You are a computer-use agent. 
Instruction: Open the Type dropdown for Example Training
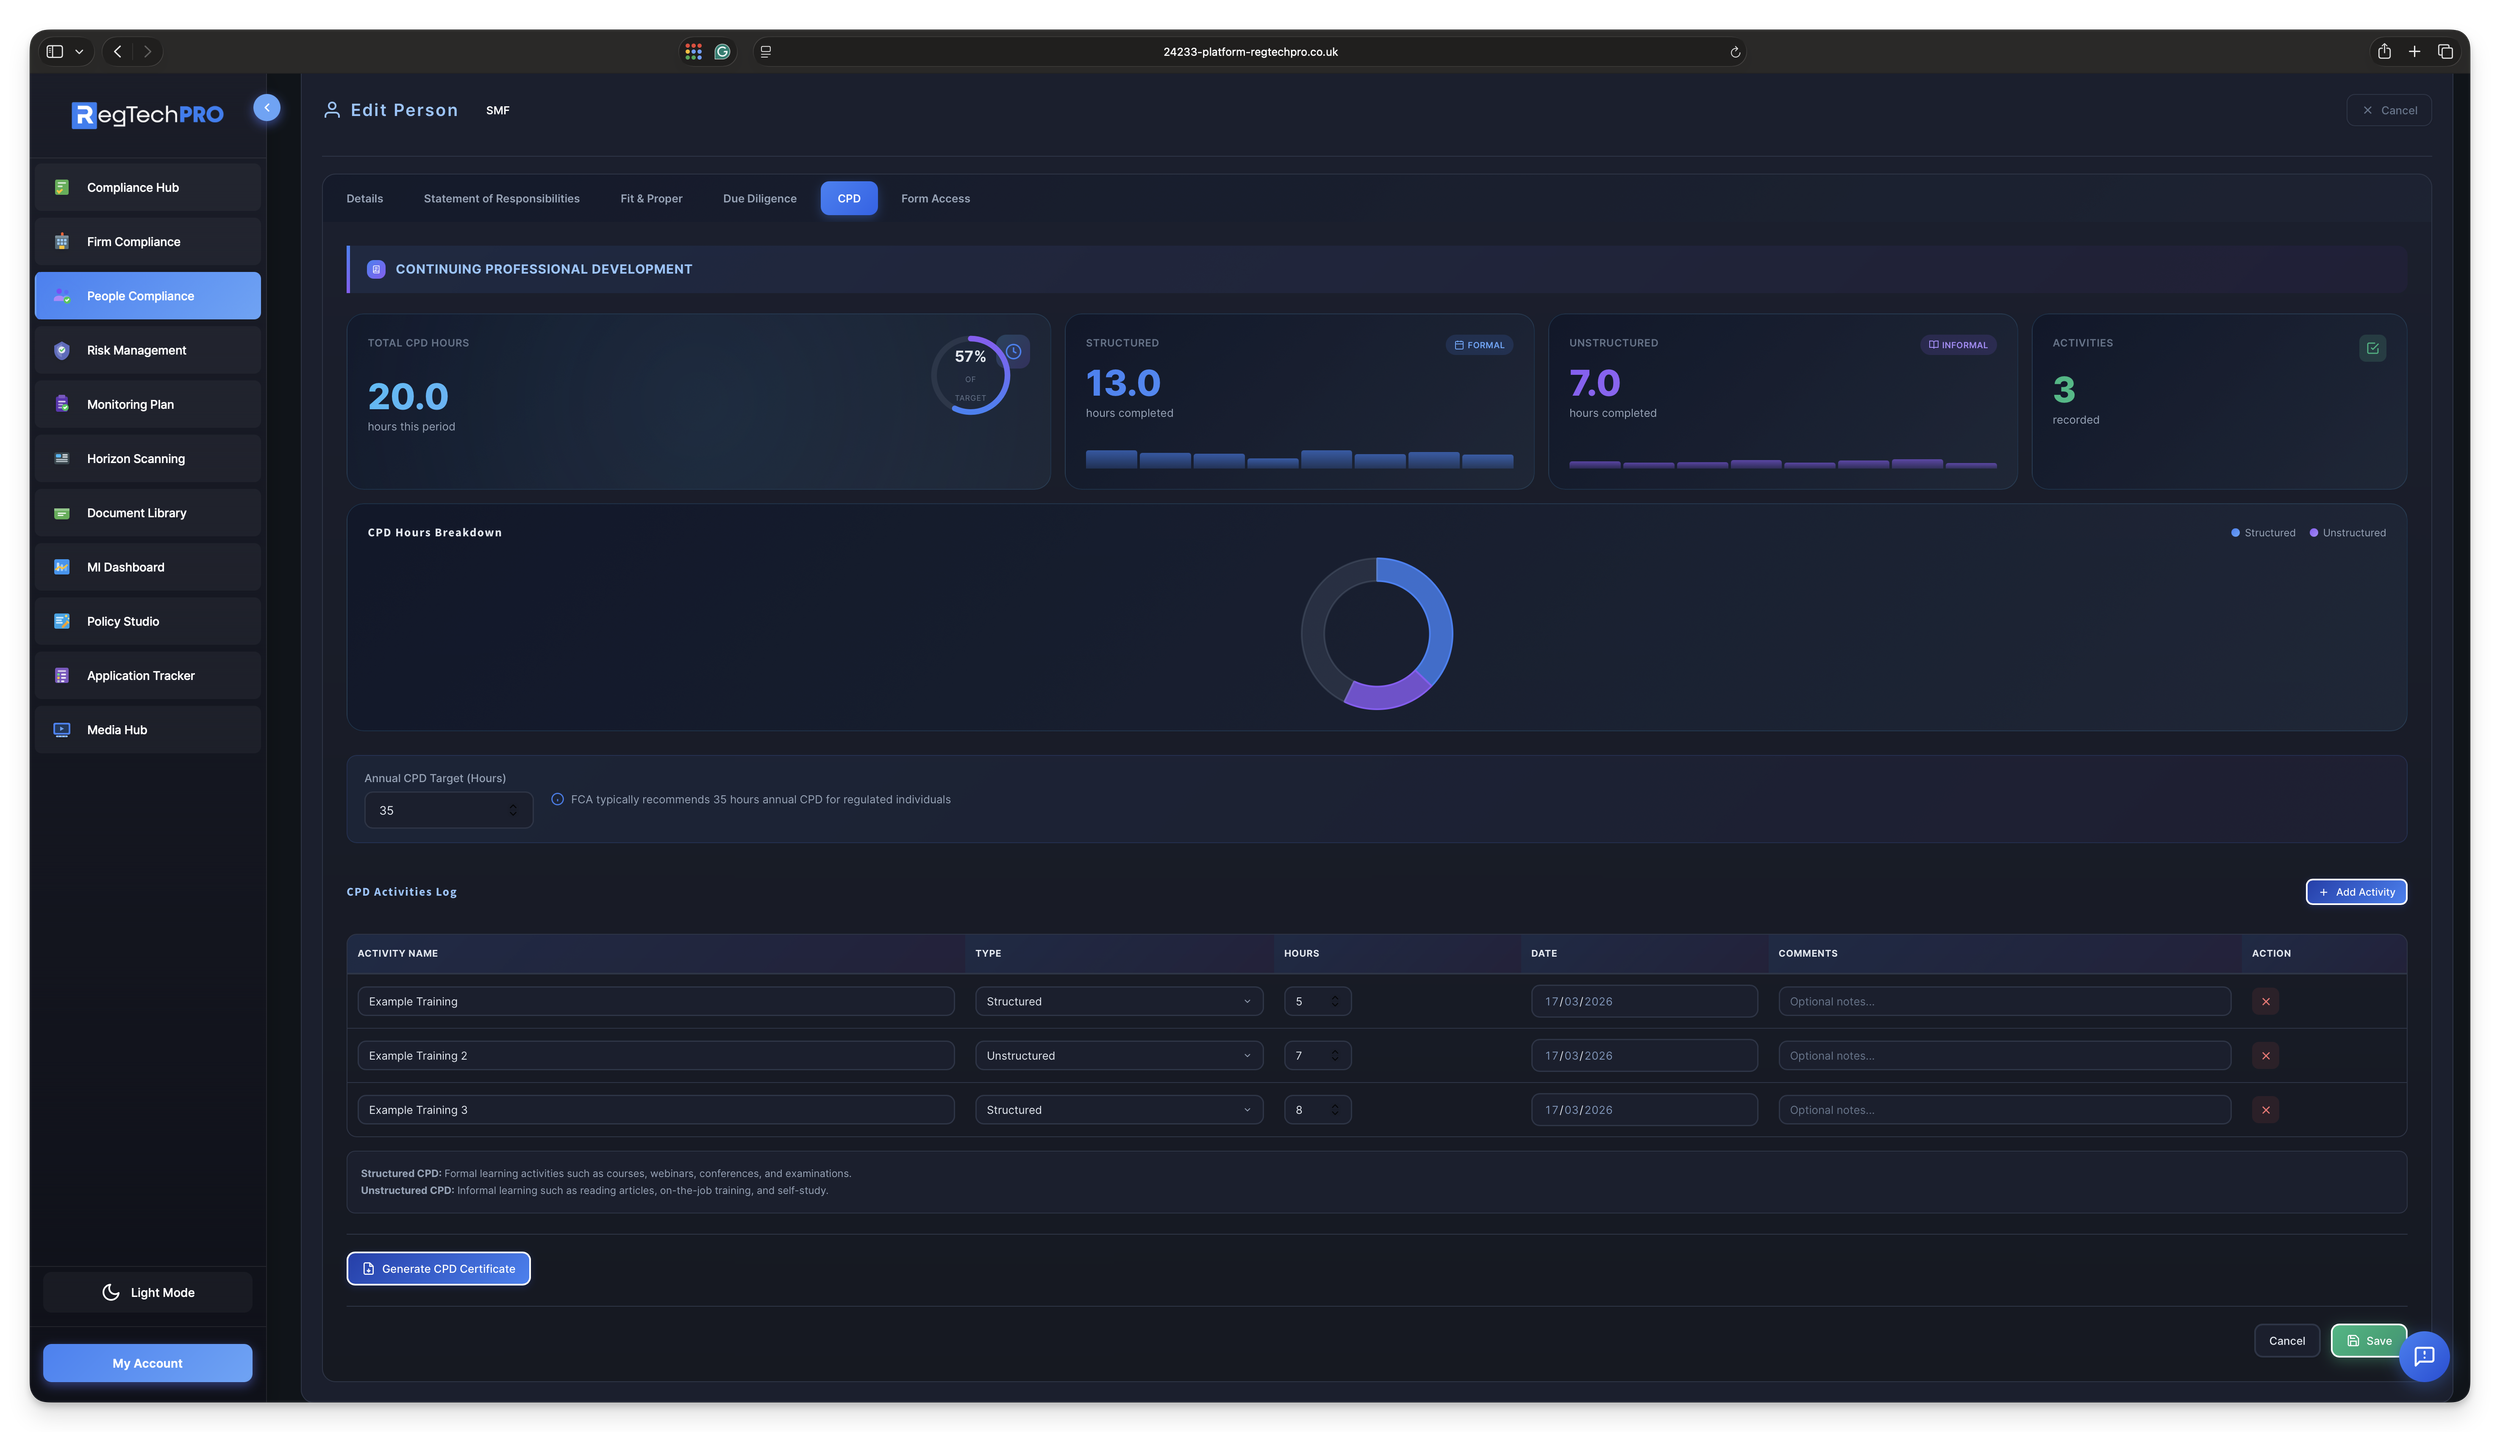[x=1118, y=1001]
